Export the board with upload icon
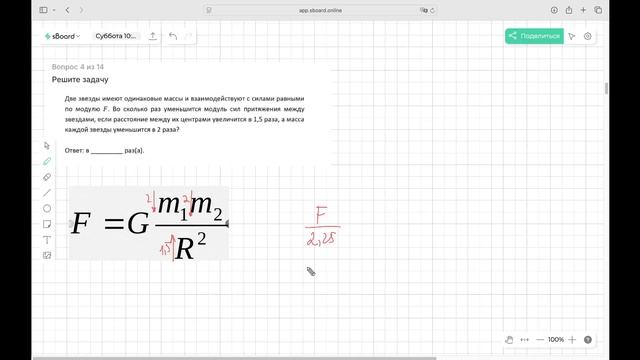 pos(153,36)
